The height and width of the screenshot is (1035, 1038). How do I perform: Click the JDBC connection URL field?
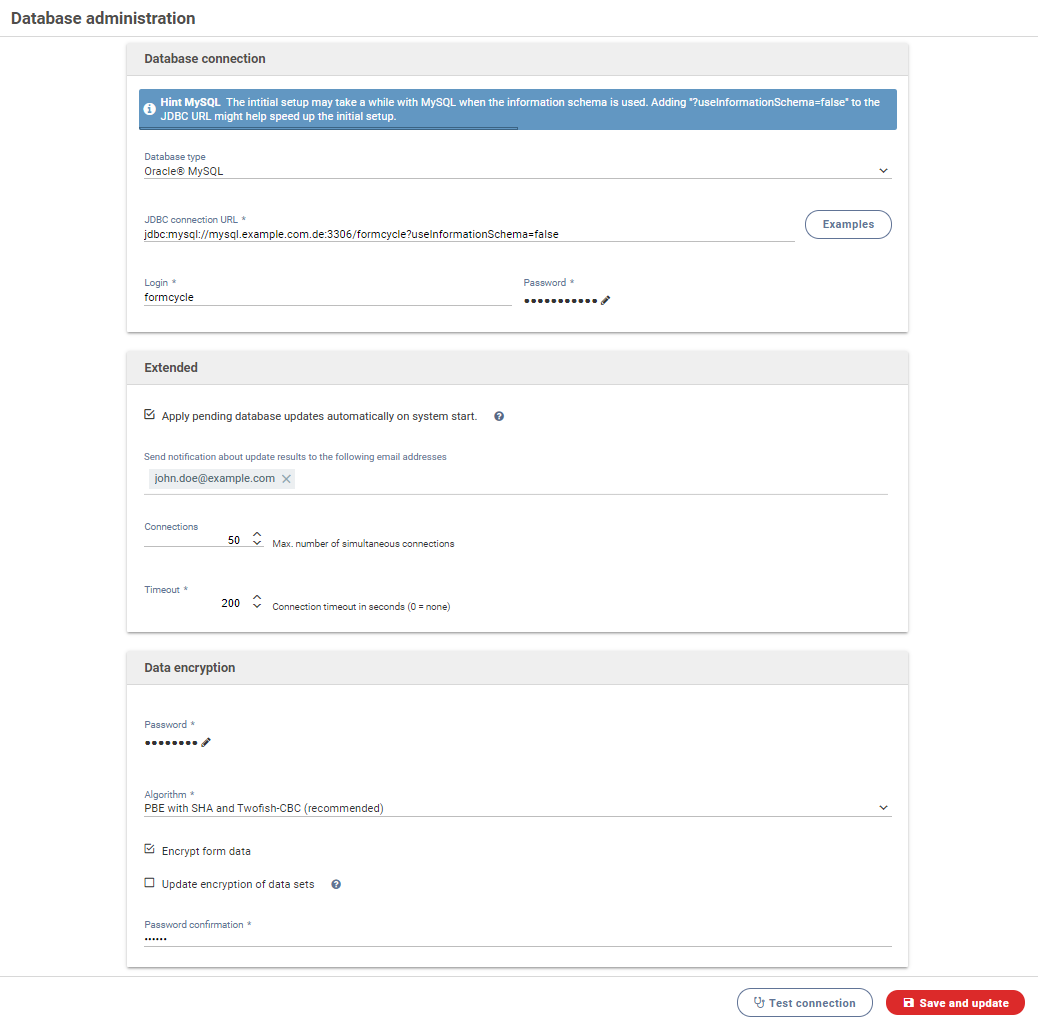[x=468, y=234]
